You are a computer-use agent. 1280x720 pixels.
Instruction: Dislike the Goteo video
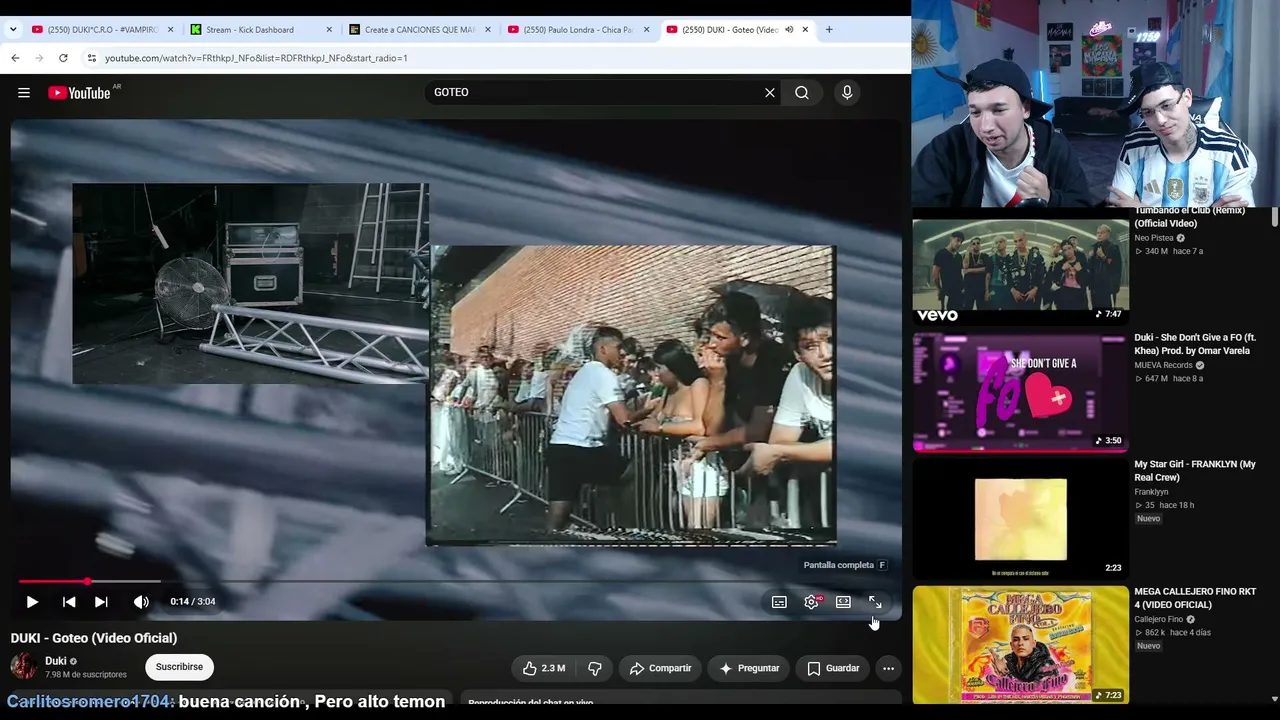coord(595,668)
